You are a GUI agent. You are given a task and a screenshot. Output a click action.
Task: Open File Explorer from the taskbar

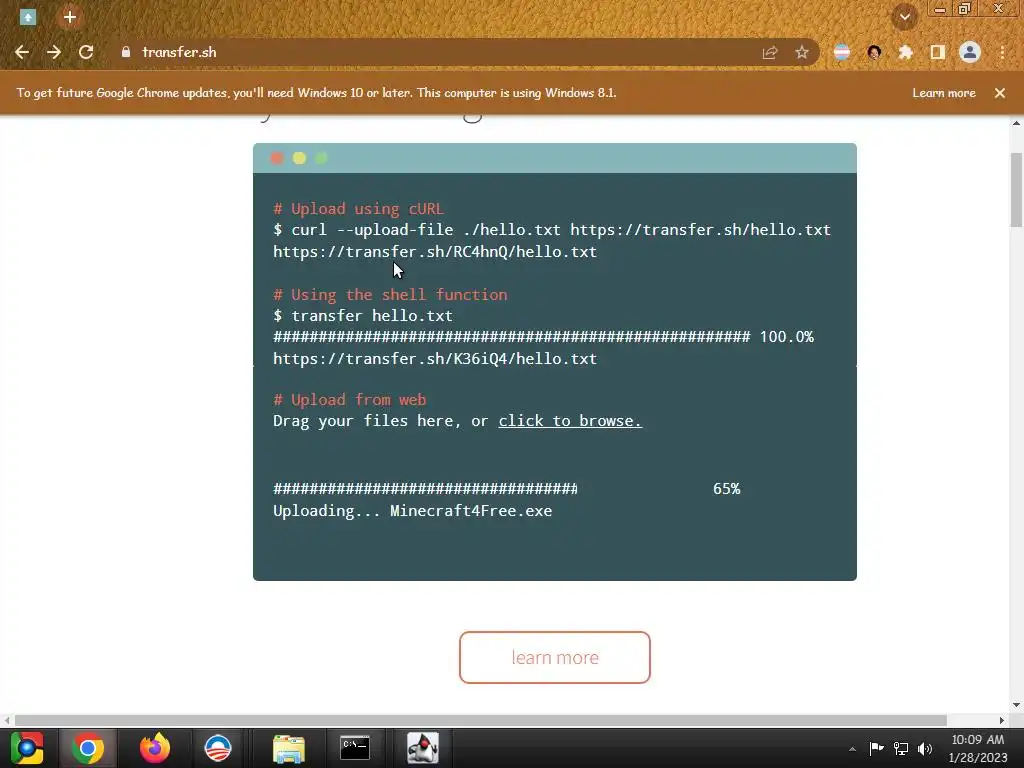(289, 748)
